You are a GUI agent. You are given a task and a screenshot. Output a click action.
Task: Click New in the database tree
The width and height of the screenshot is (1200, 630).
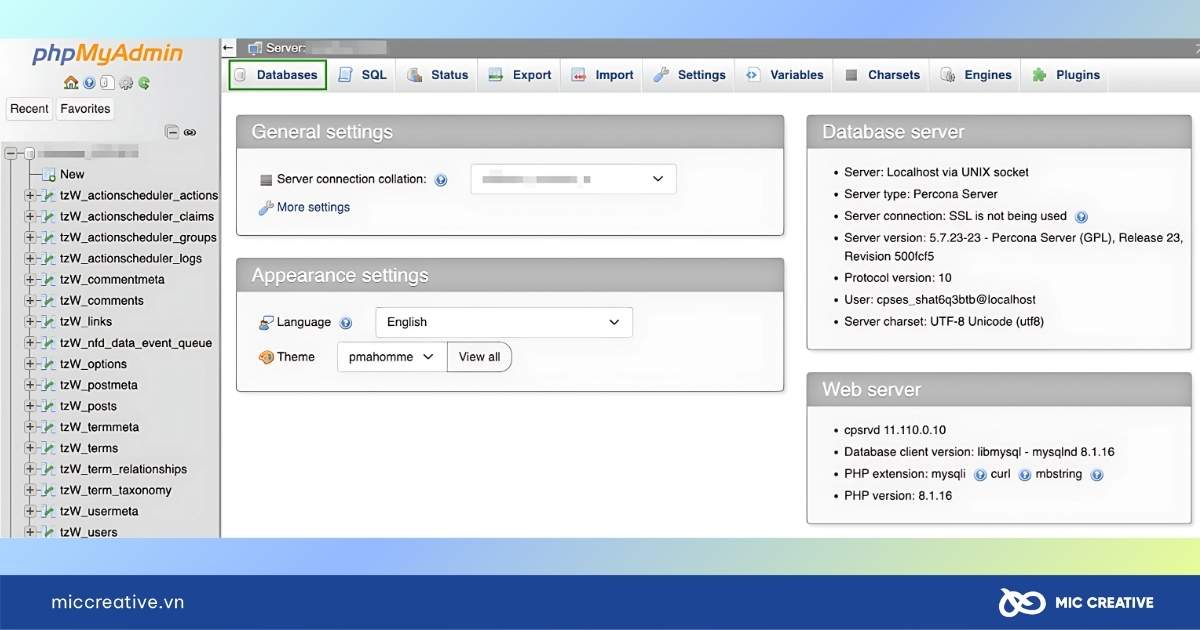coord(72,174)
